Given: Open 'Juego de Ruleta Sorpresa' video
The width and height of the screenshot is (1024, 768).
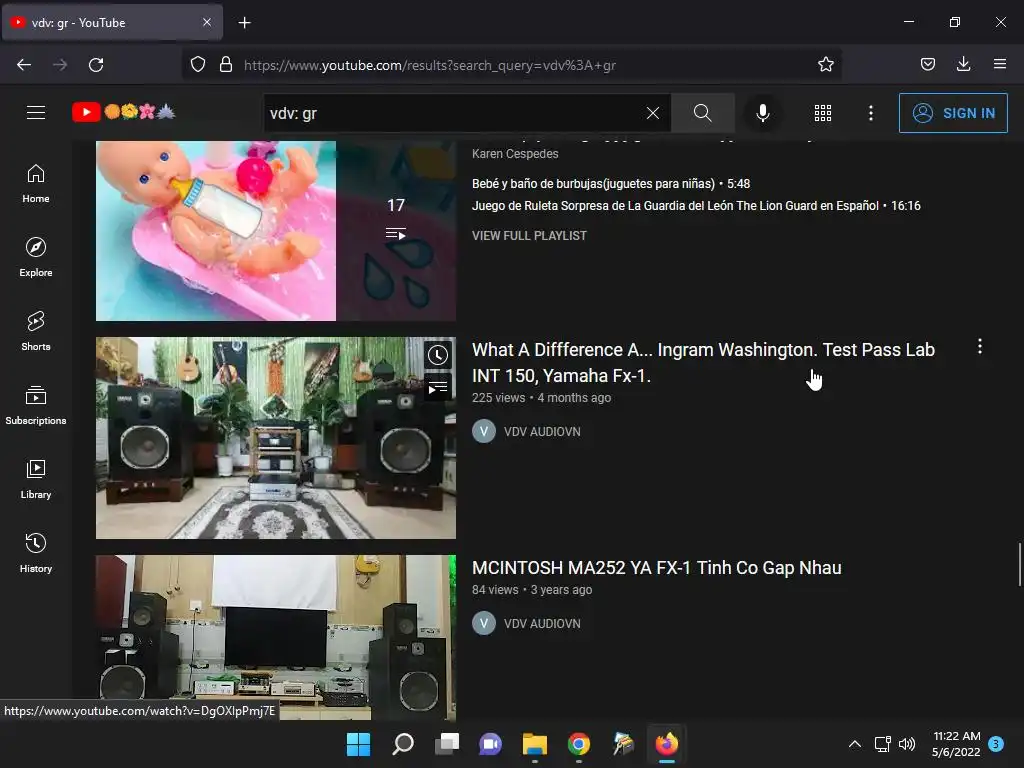Looking at the screenshot, I should pos(696,206).
